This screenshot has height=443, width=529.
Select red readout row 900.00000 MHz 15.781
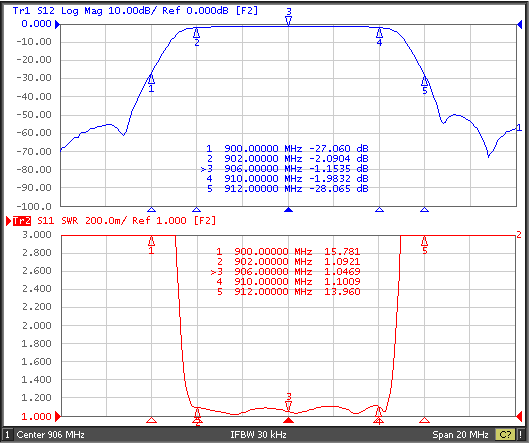point(288,252)
